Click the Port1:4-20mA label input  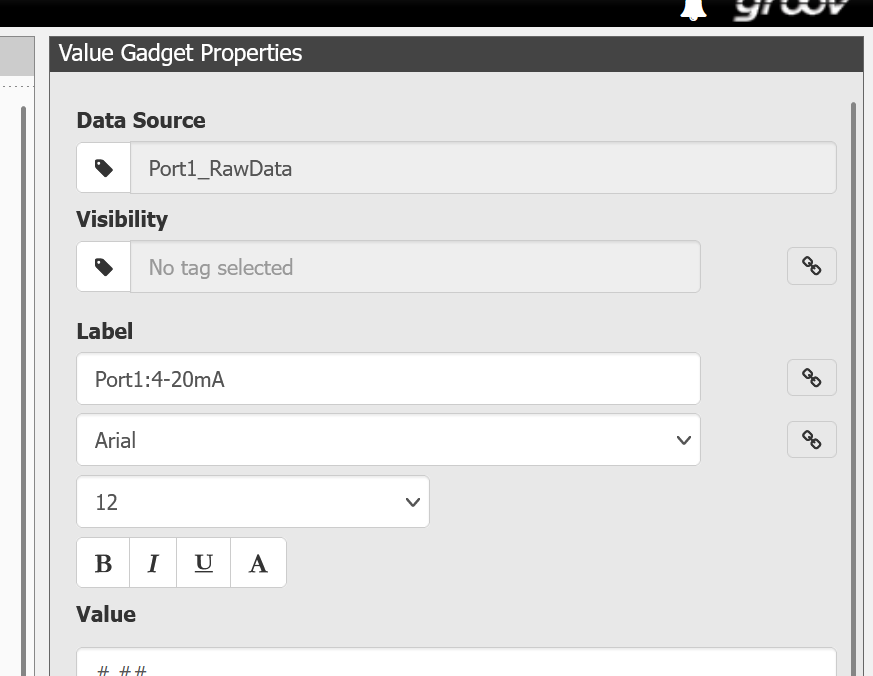(388, 379)
